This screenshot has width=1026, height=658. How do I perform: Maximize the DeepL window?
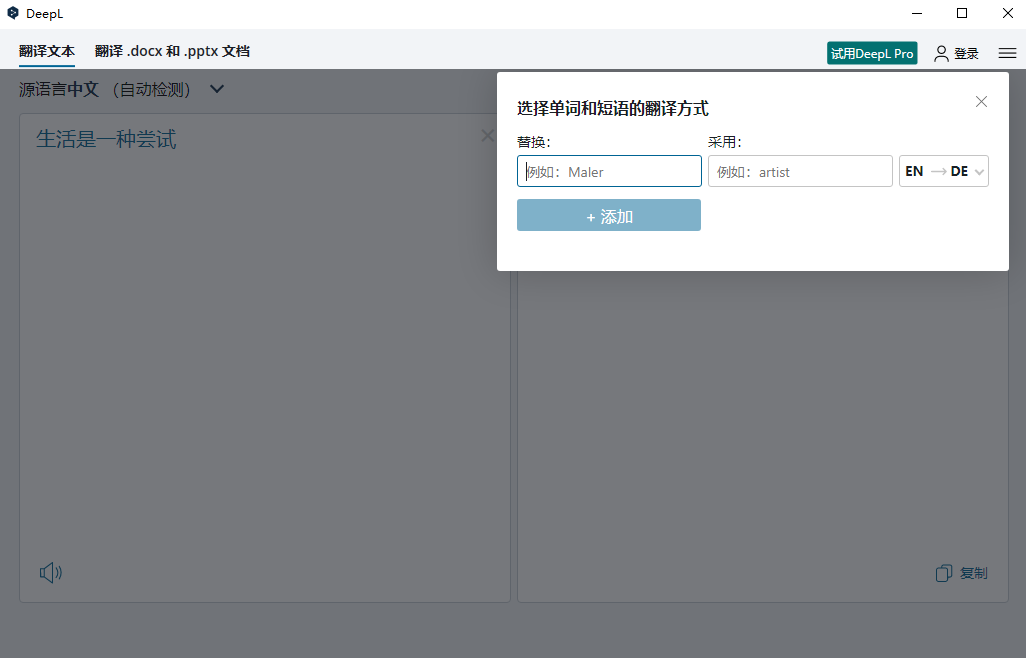point(962,13)
